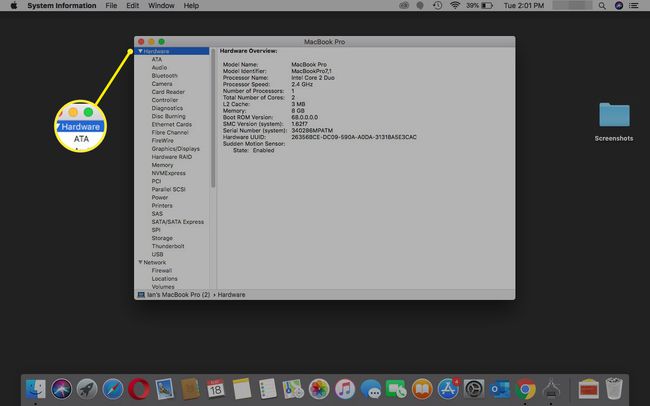The image size is (650, 406).
Task: Open the Trash in the Dock
Action: pos(614,388)
